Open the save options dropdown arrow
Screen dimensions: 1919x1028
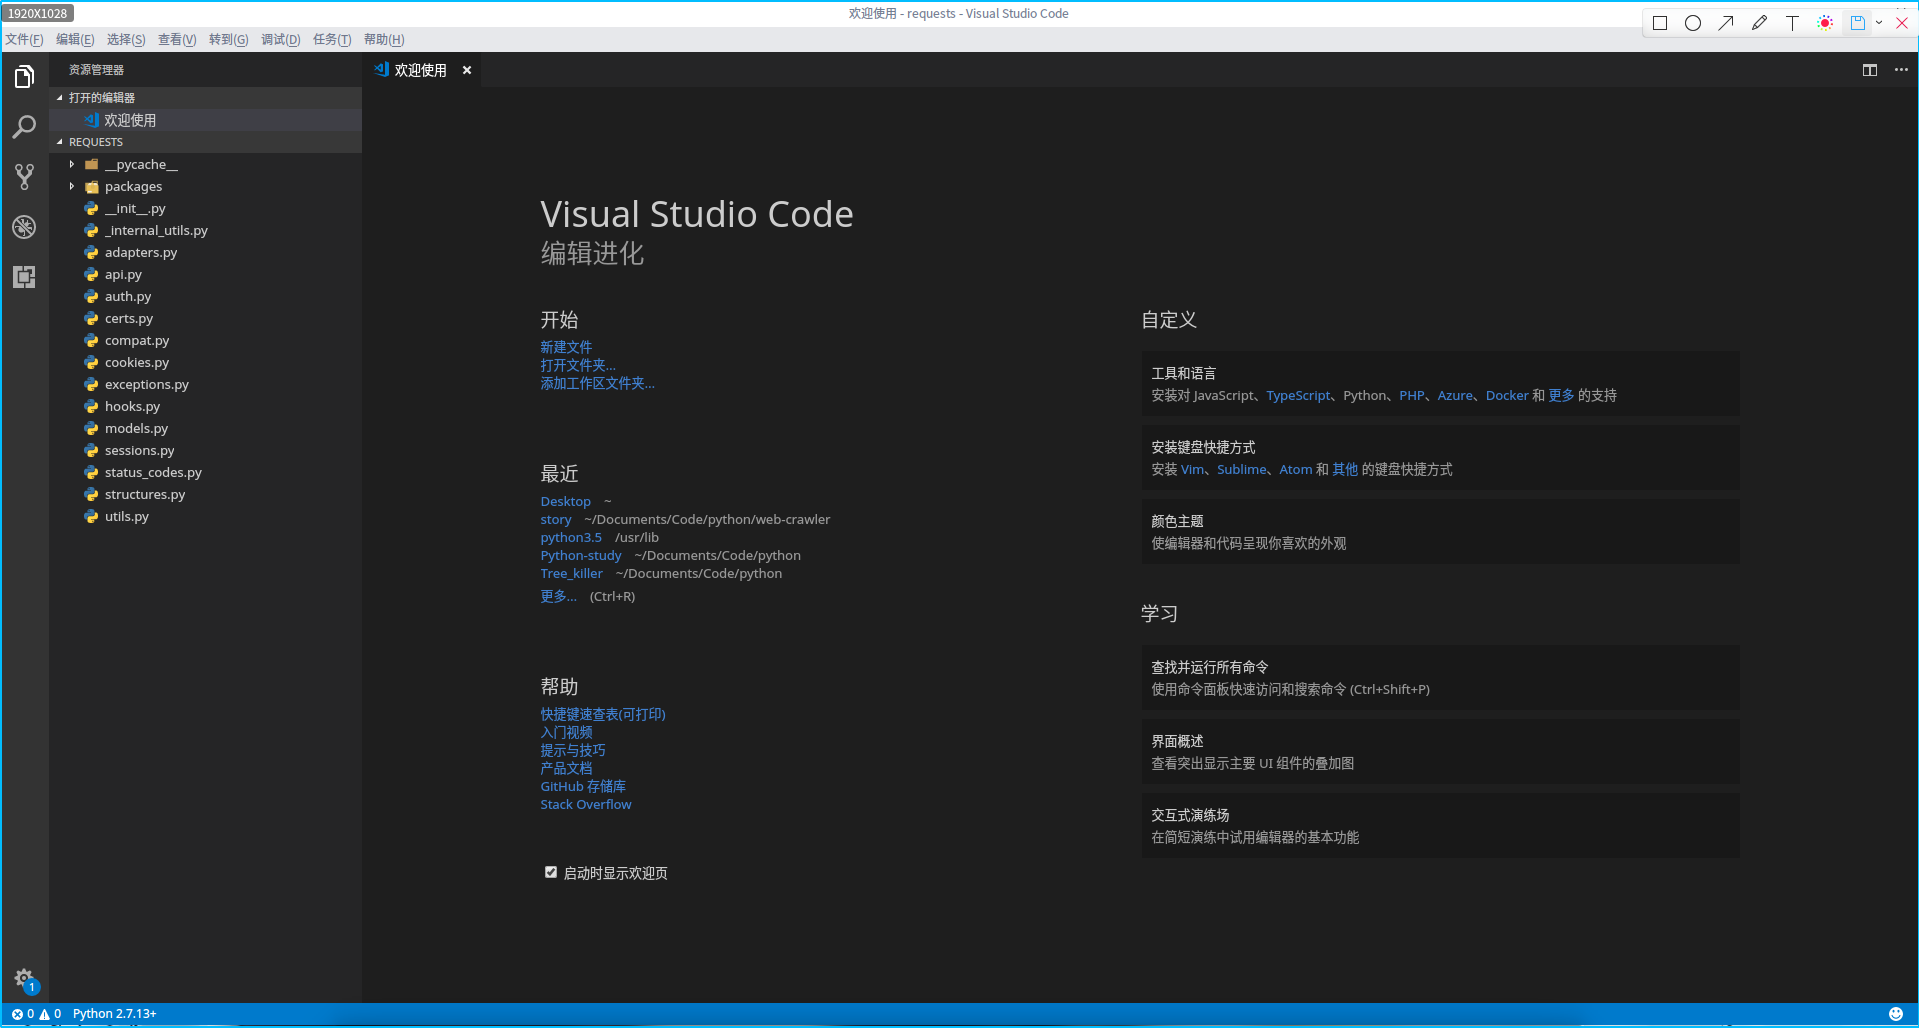(x=1879, y=23)
